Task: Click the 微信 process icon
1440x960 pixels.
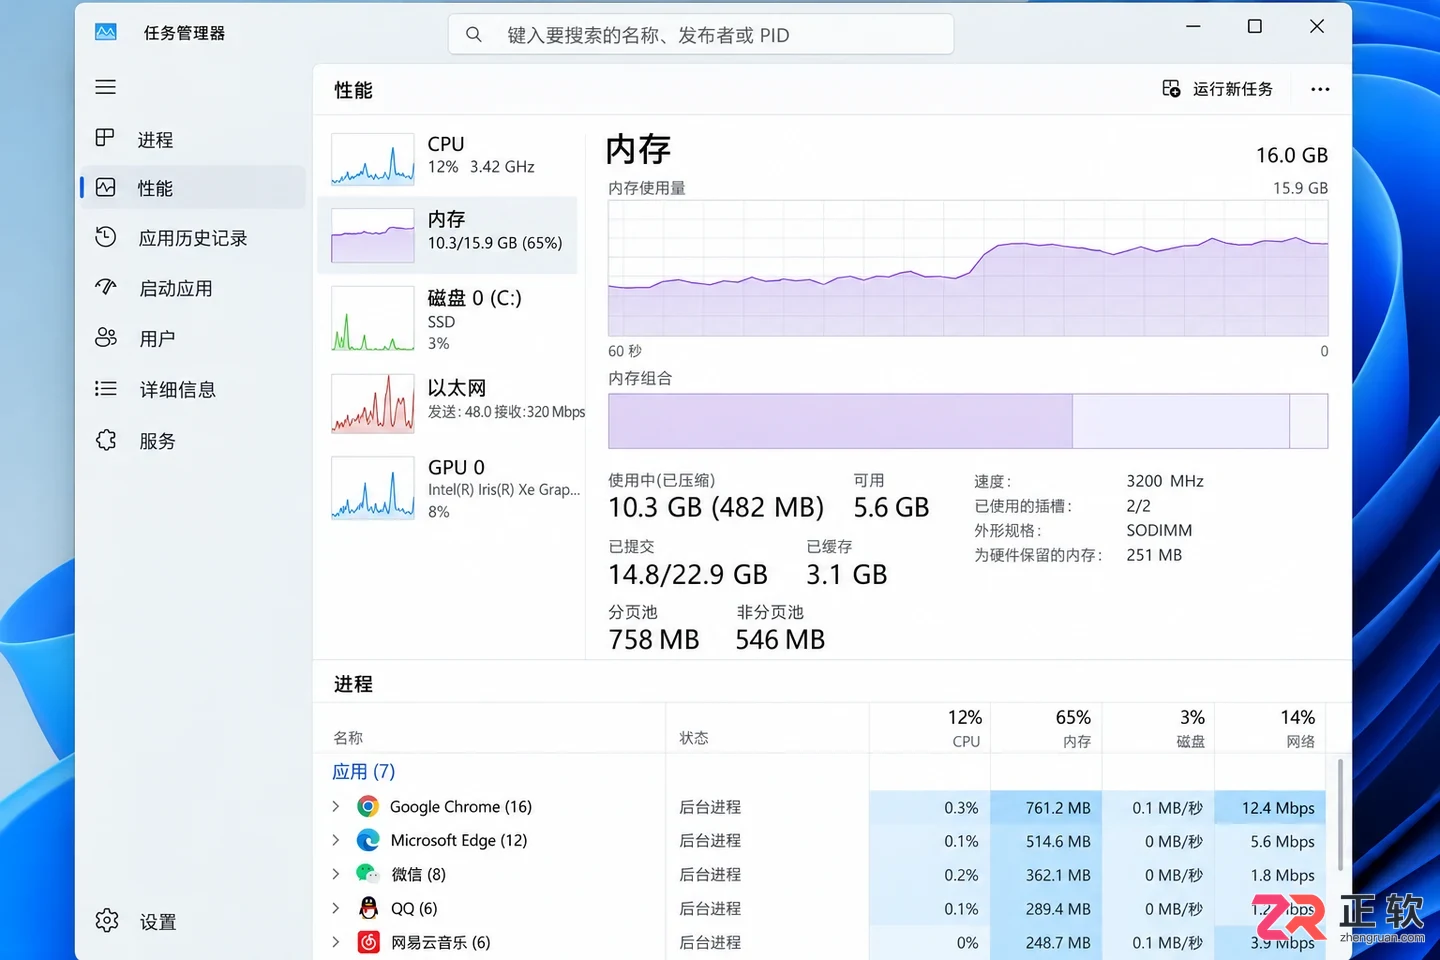Action: tap(368, 874)
